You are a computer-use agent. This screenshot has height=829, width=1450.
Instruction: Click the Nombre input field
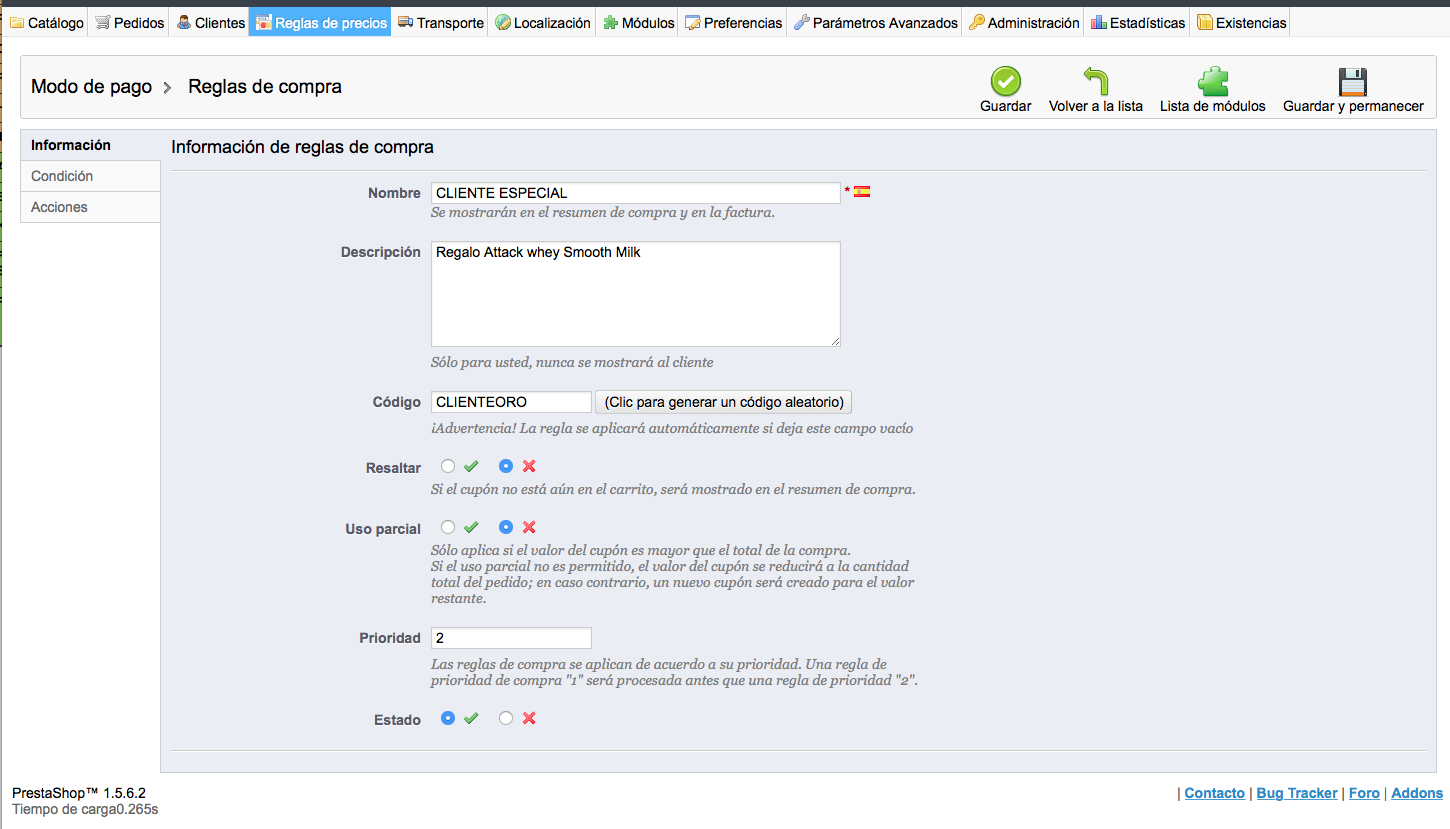click(x=636, y=193)
